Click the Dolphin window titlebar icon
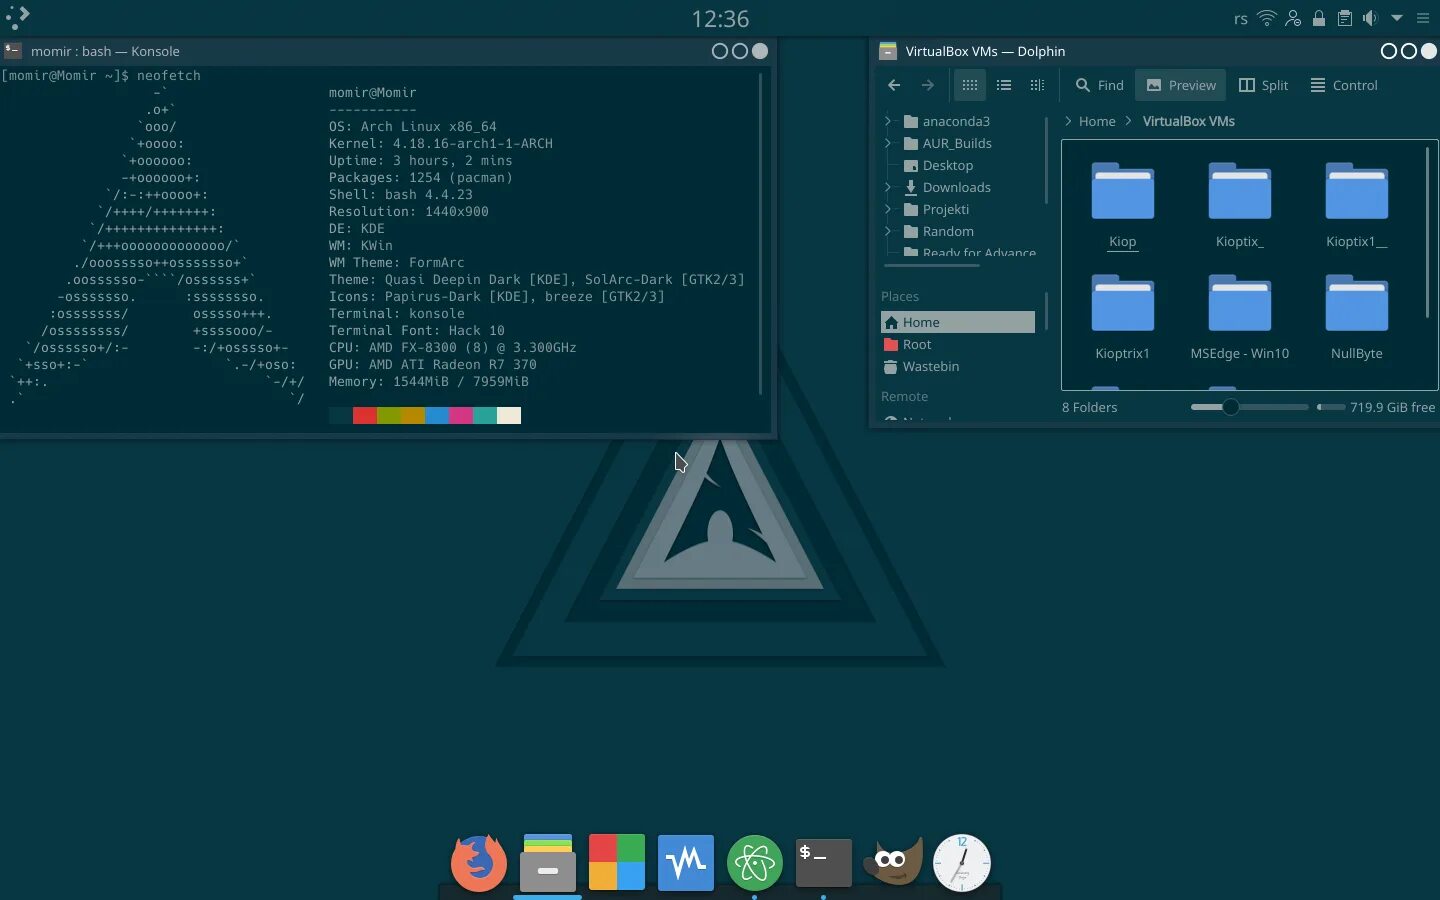The image size is (1440, 900). (x=887, y=51)
